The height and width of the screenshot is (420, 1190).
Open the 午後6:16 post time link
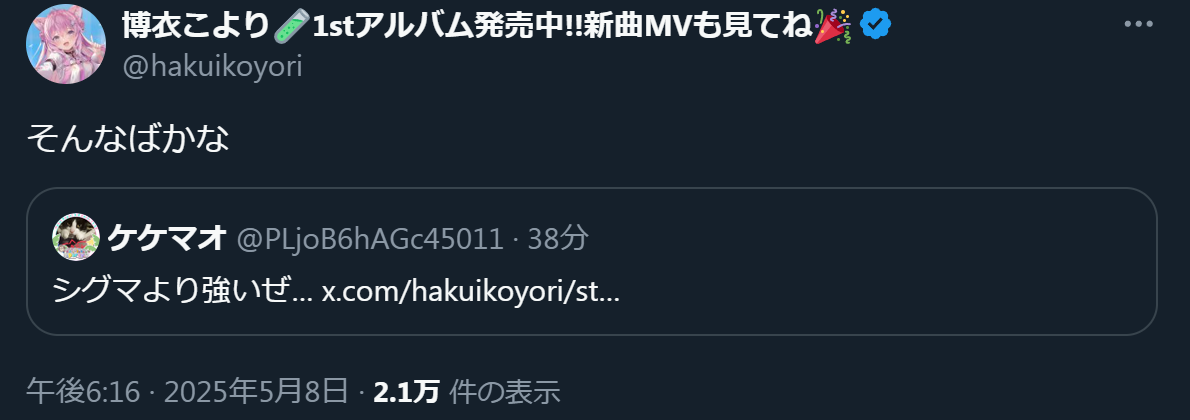[x=83, y=392]
